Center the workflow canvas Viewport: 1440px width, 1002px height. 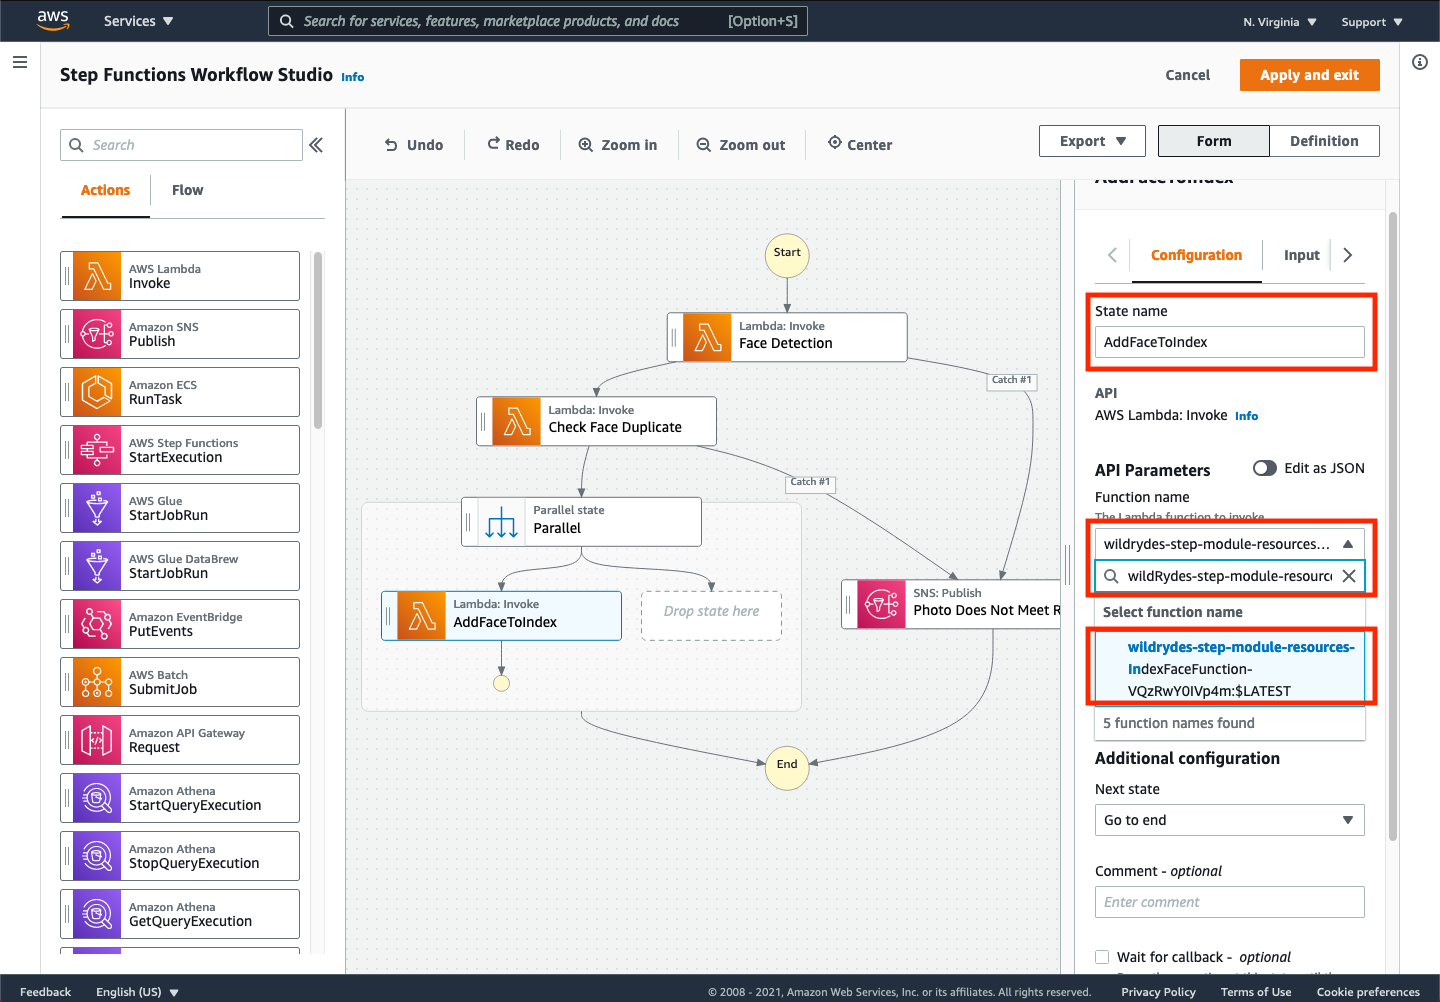pos(860,145)
